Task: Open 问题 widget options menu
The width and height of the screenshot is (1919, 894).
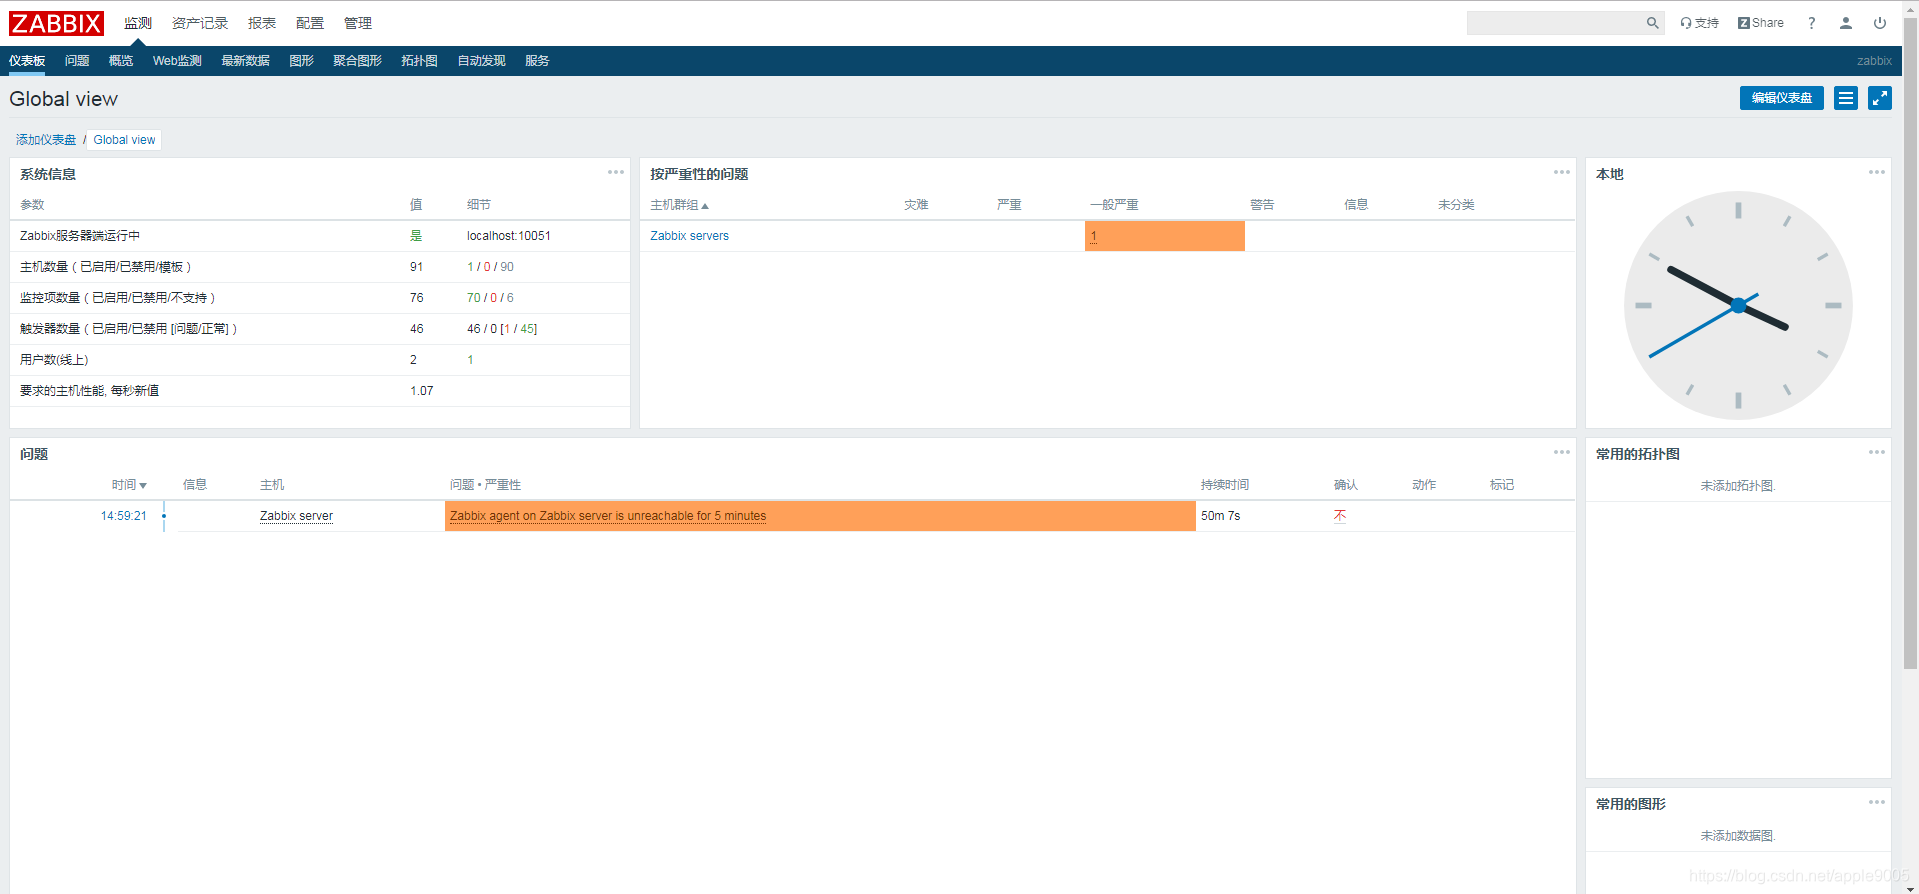Action: pyautogui.click(x=1562, y=452)
